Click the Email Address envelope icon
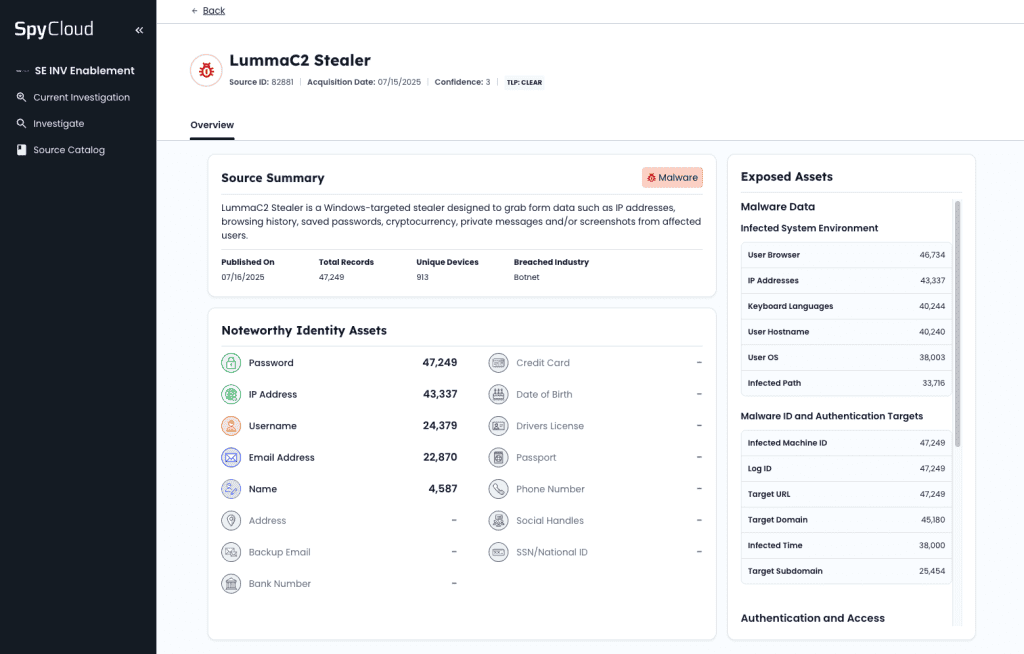 point(231,457)
